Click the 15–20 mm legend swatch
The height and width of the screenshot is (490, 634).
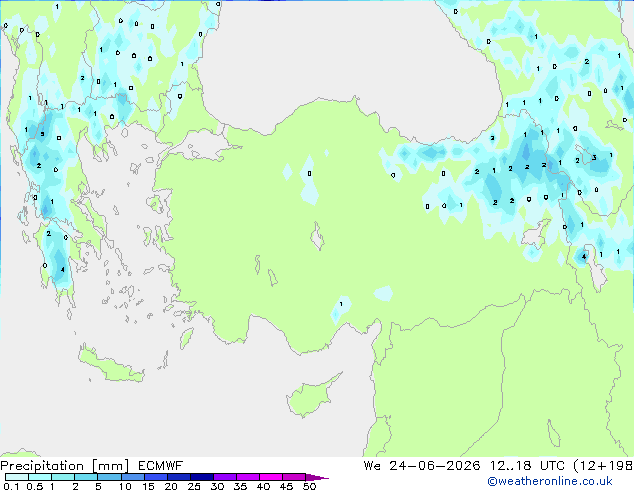tap(155, 477)
